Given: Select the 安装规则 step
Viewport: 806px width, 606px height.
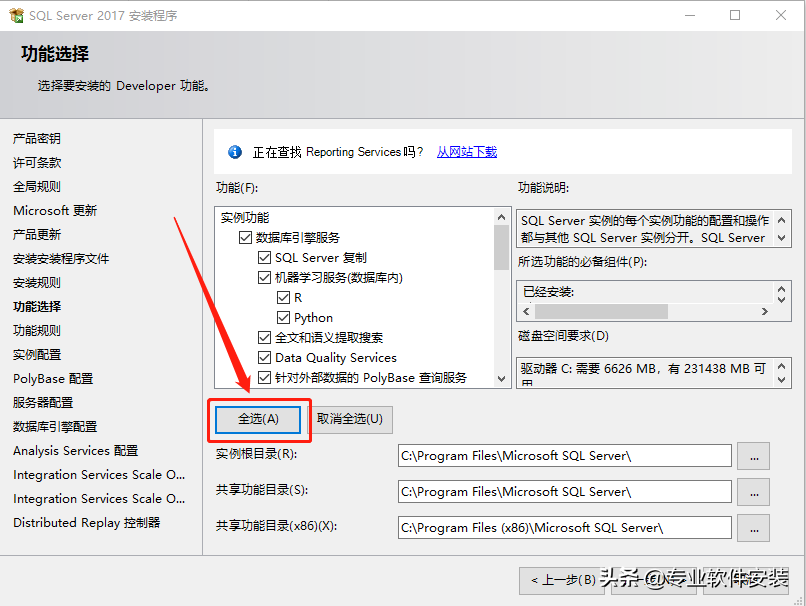Looking at the screenshot, I should tap(37, 283).
